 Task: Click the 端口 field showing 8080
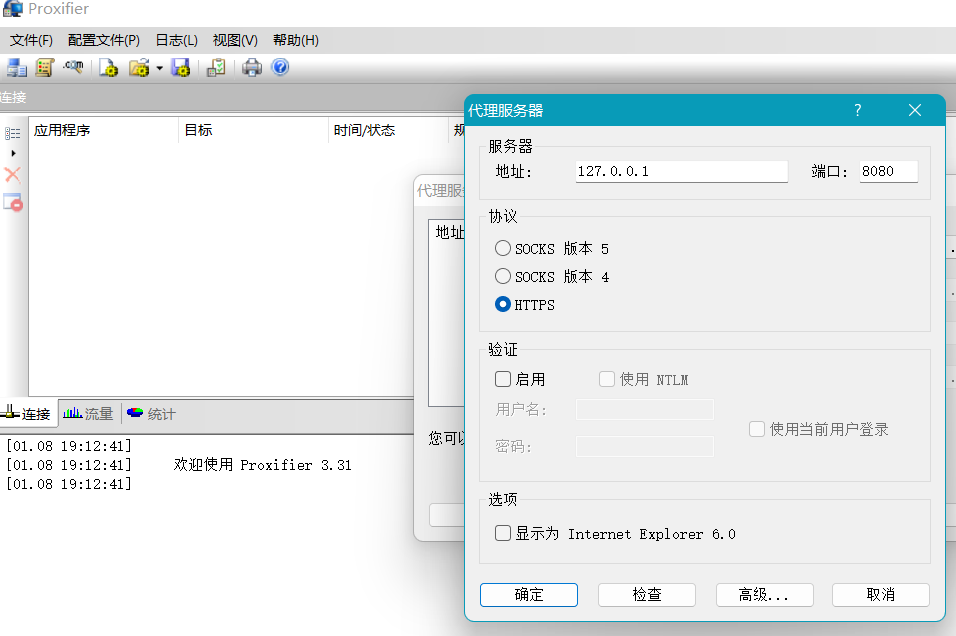[888, 171]
